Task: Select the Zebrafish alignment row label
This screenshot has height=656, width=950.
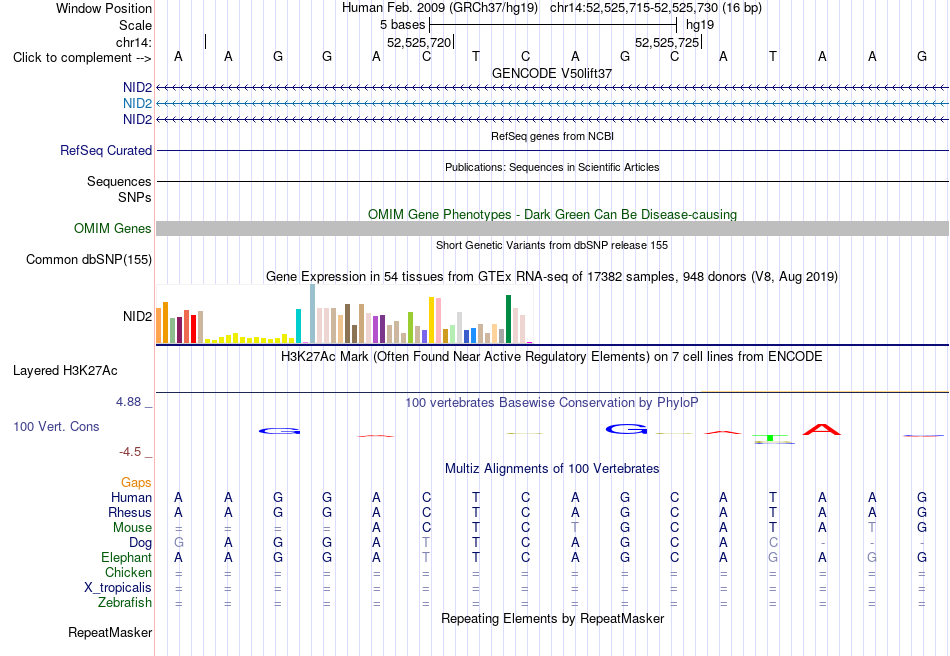Action: (125, 603)
